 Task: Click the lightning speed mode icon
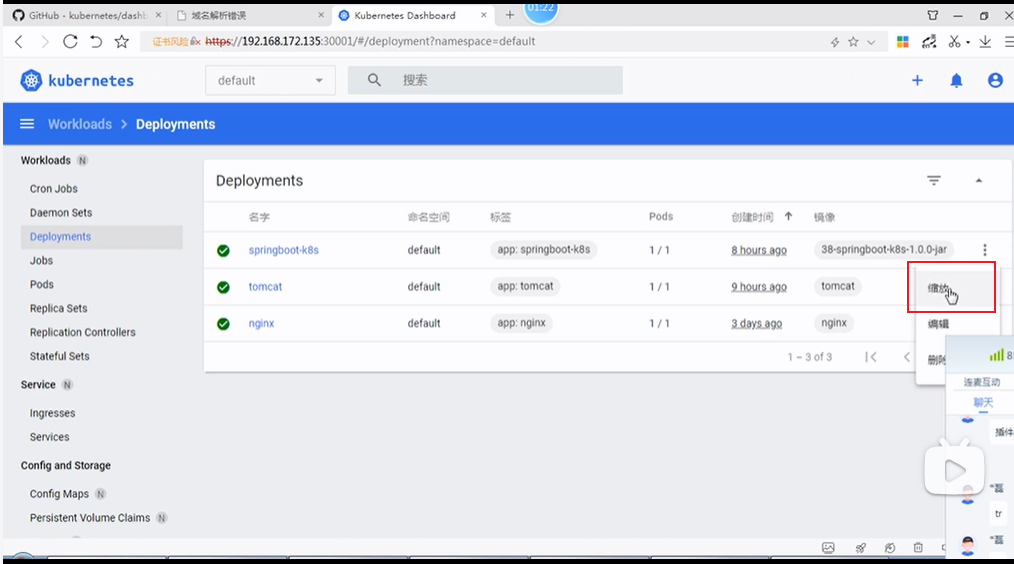(835, 42)
